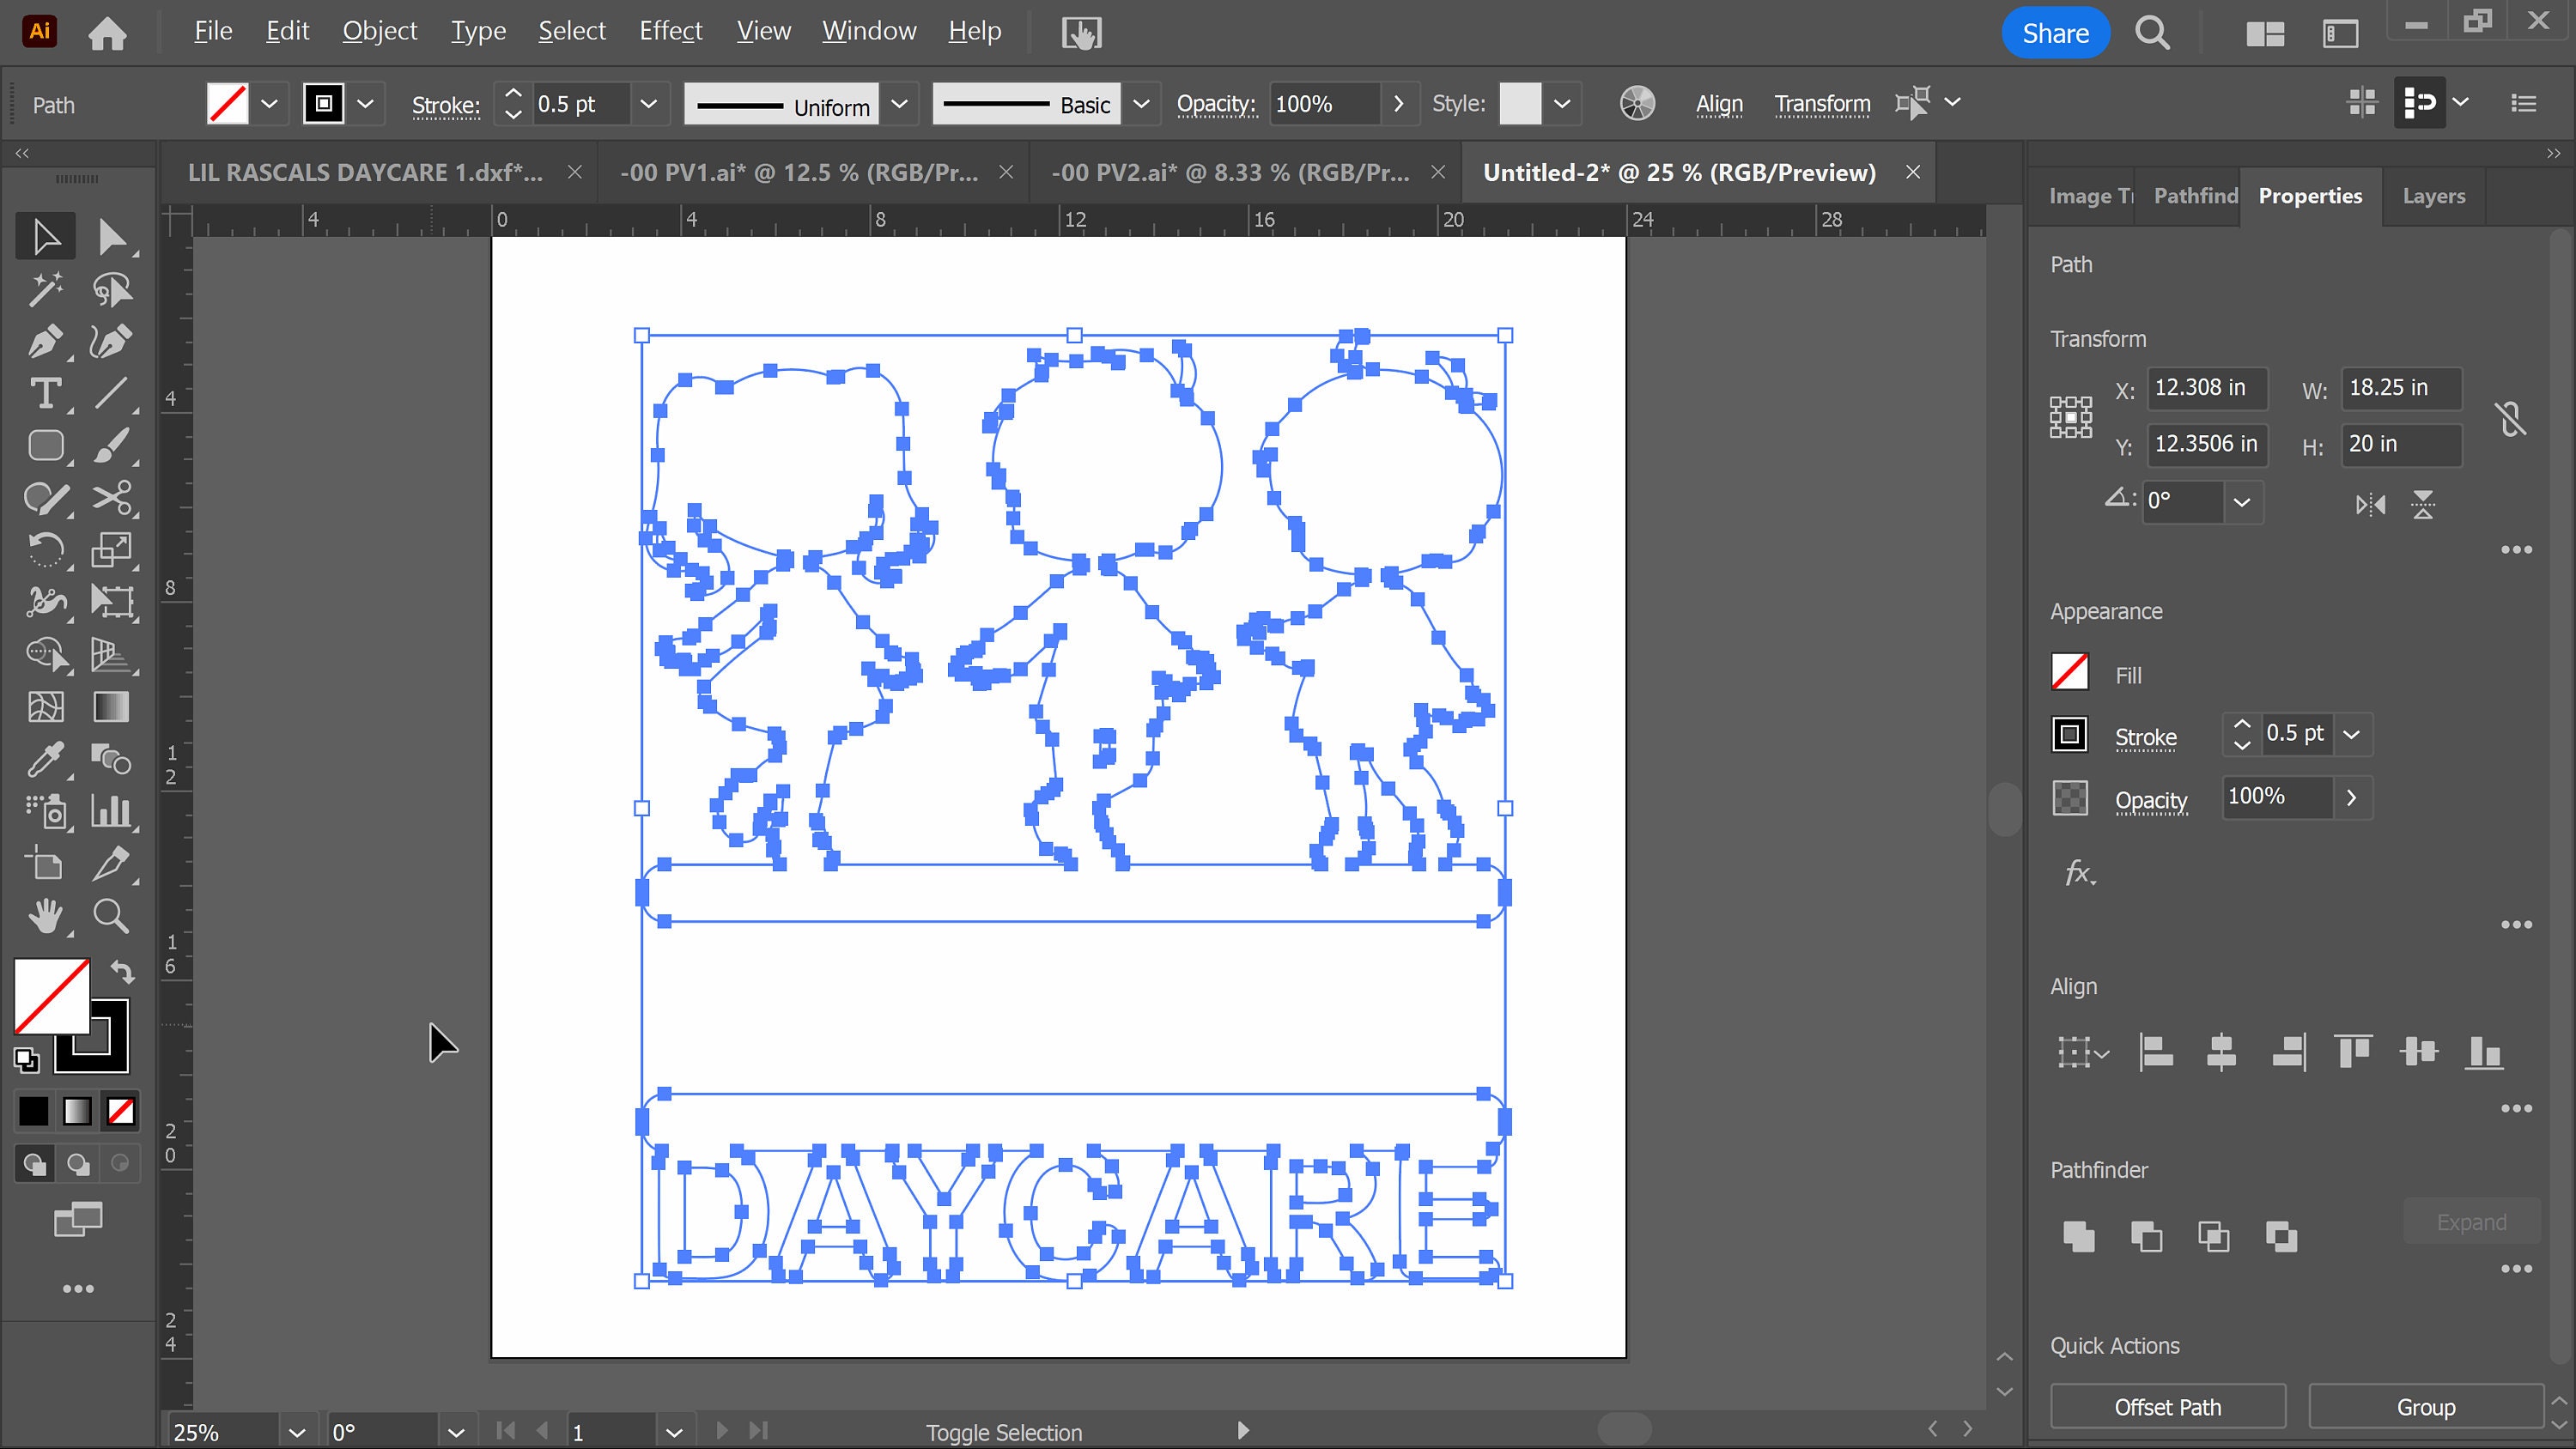2576x1449 pixels.
Task: Toggle the constrain width and height link
Action: 2511,418
